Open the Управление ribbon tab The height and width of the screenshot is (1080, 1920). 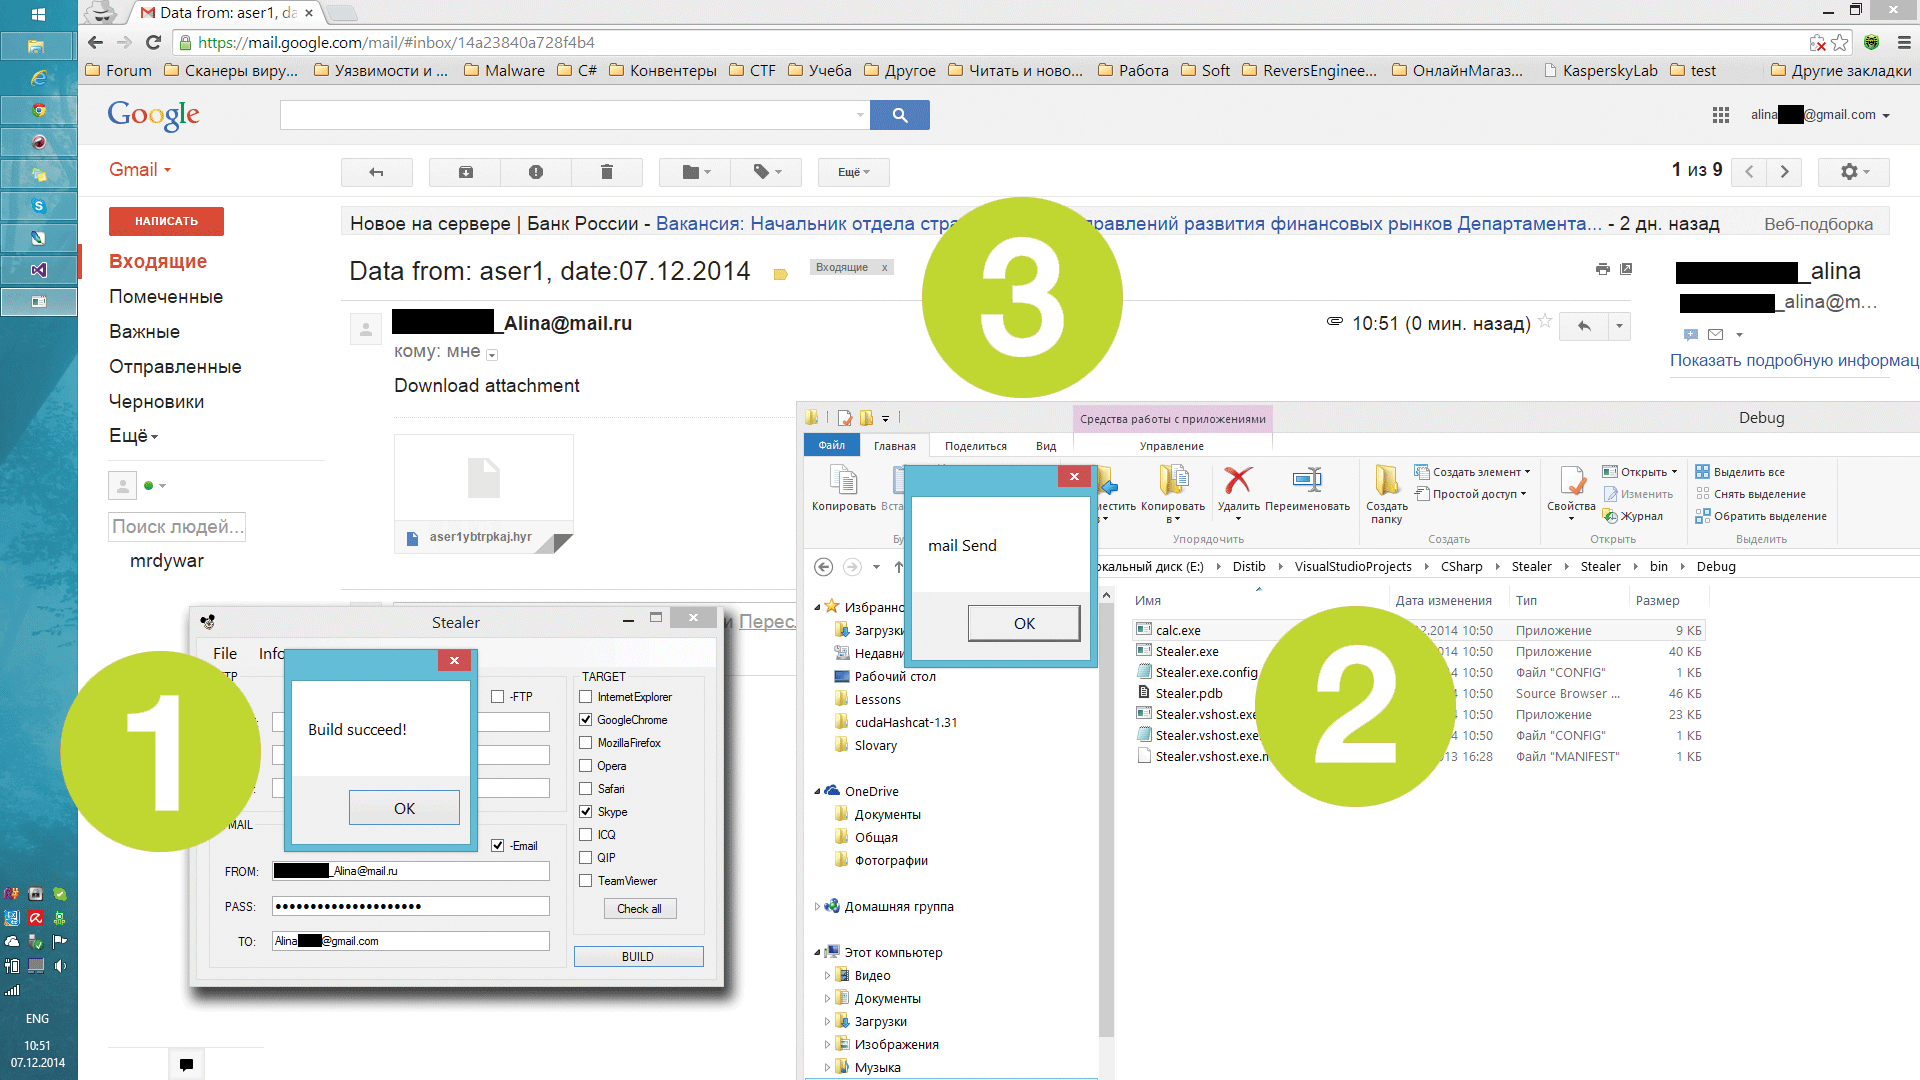click(x=1171, y=446)
